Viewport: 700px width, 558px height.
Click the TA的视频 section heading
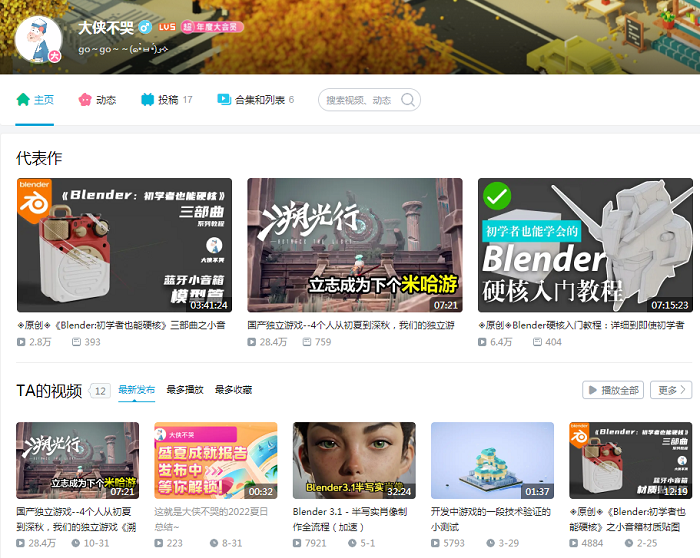tap(50, 391)
